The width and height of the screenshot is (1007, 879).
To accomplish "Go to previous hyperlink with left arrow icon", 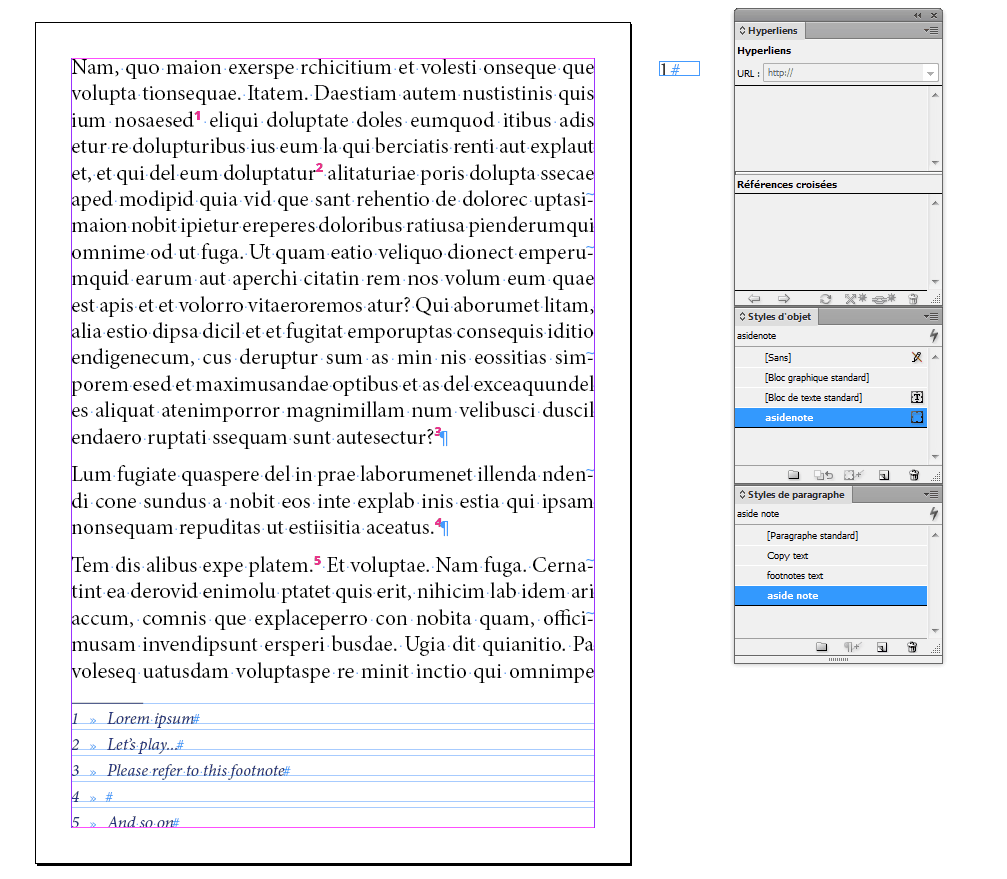I will [756, 298].
